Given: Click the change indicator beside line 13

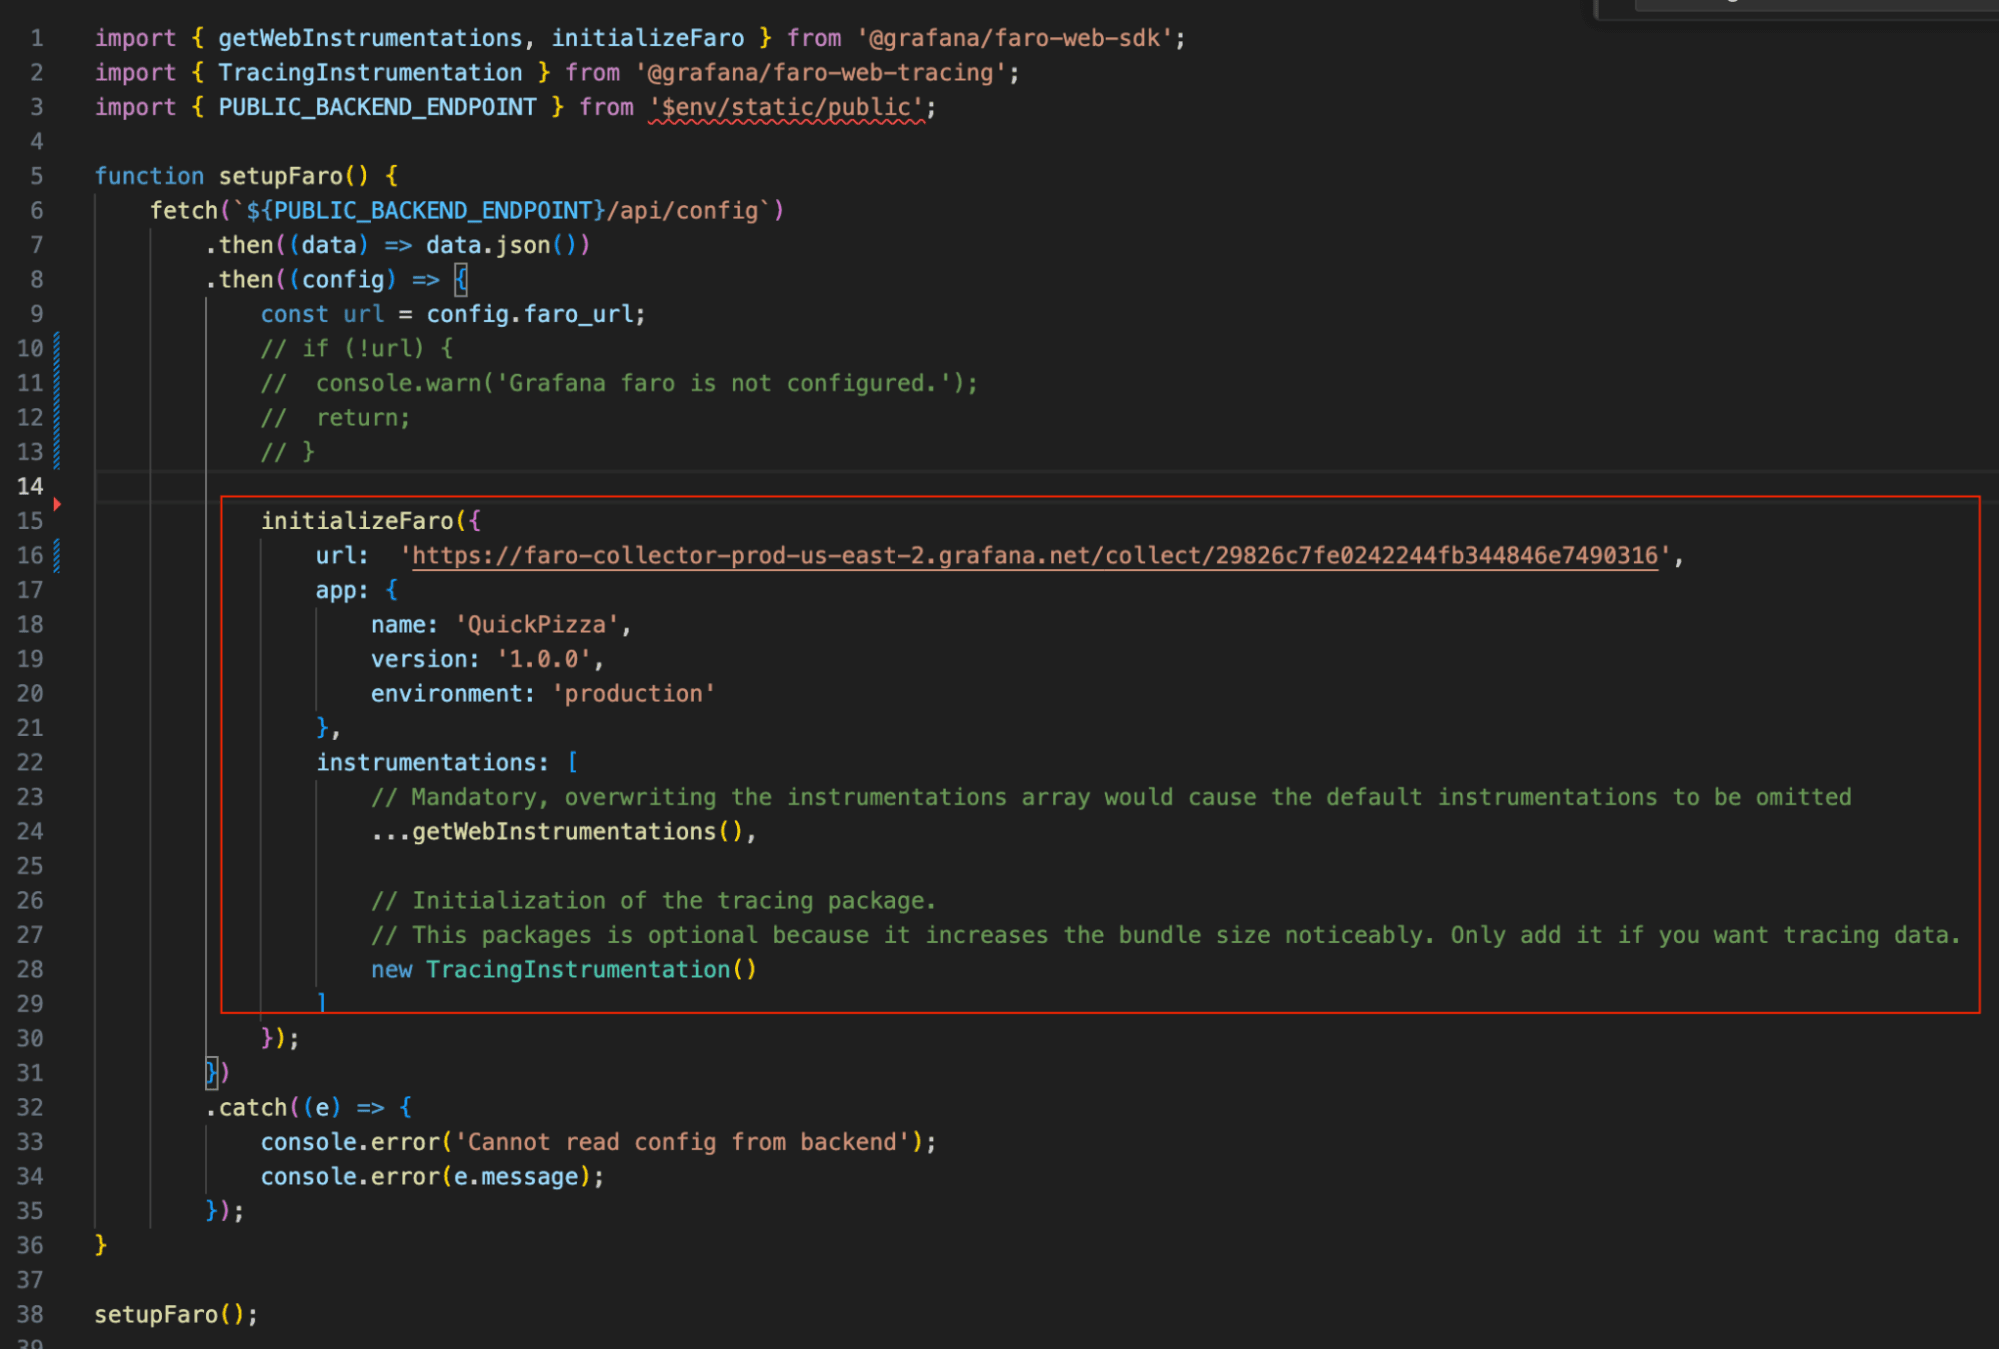Looking at the screenshot, I should [57, 452].
